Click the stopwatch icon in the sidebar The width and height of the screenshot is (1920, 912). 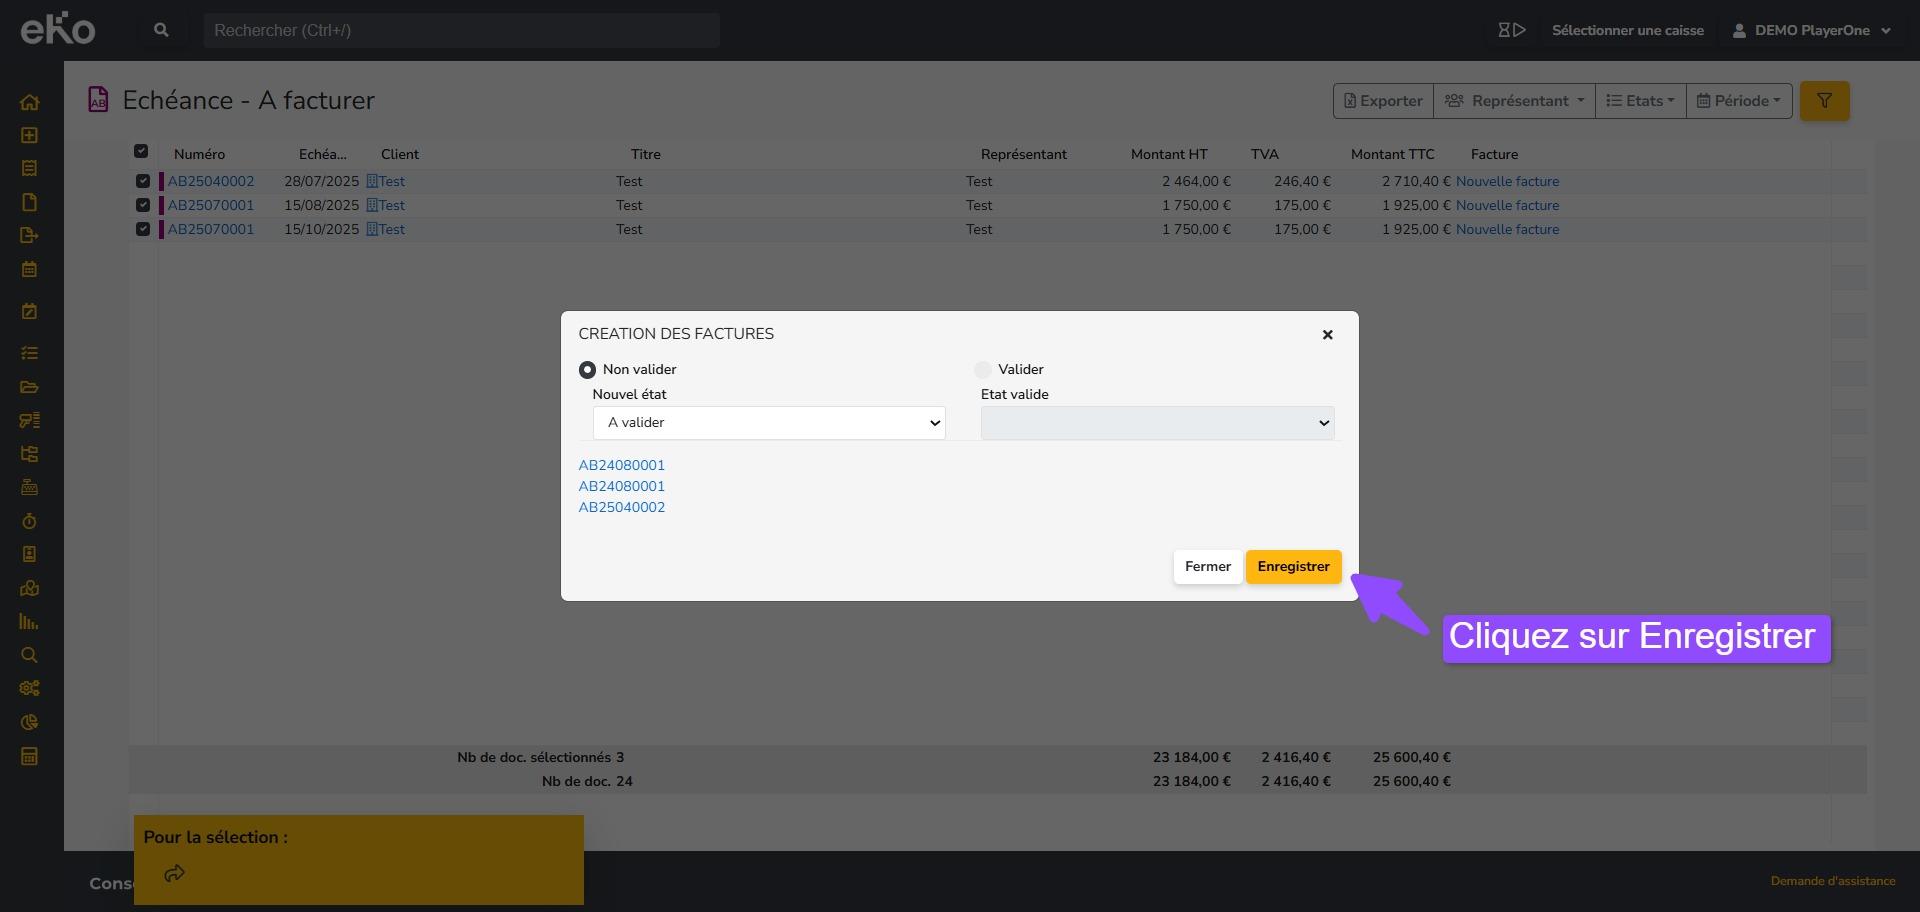(x=29, y=521)
